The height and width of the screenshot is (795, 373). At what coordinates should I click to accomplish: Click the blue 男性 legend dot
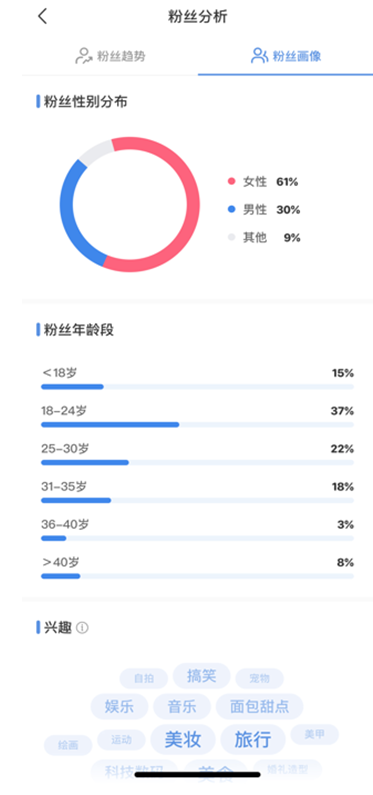(x=232, y=209)
